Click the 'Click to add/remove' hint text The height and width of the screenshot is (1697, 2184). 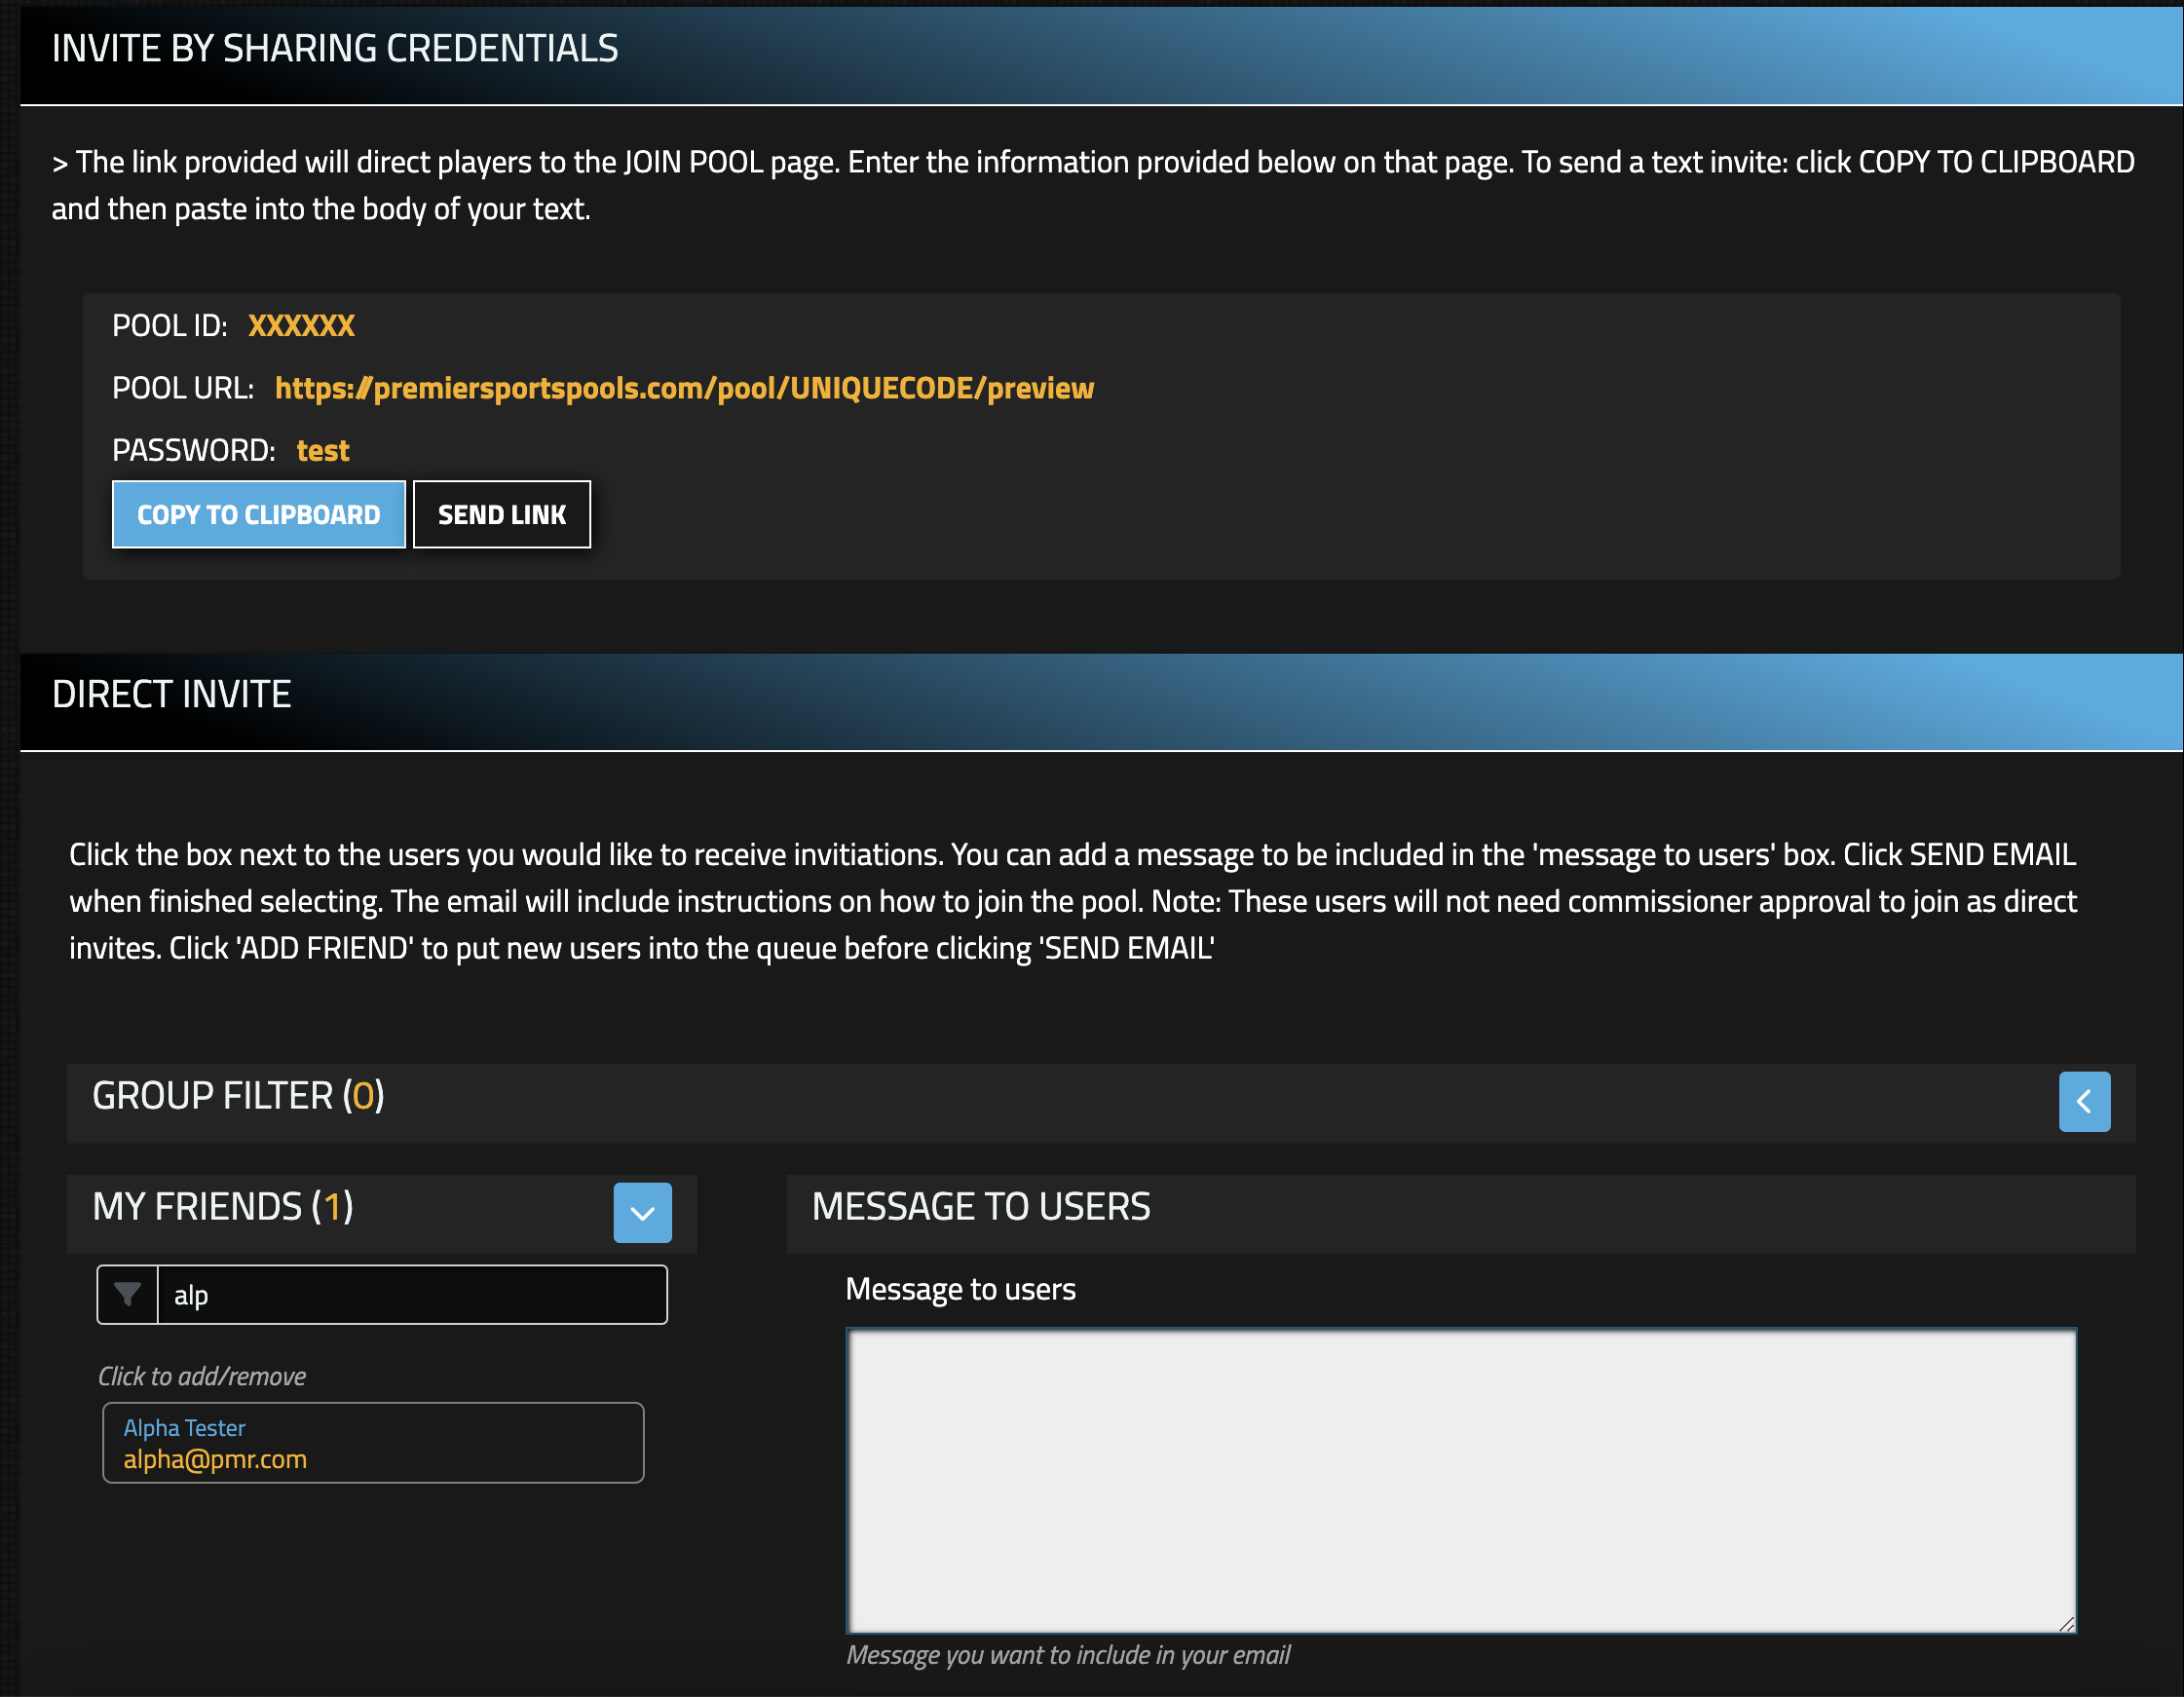pyautogui.click(x=201, y=1376)
